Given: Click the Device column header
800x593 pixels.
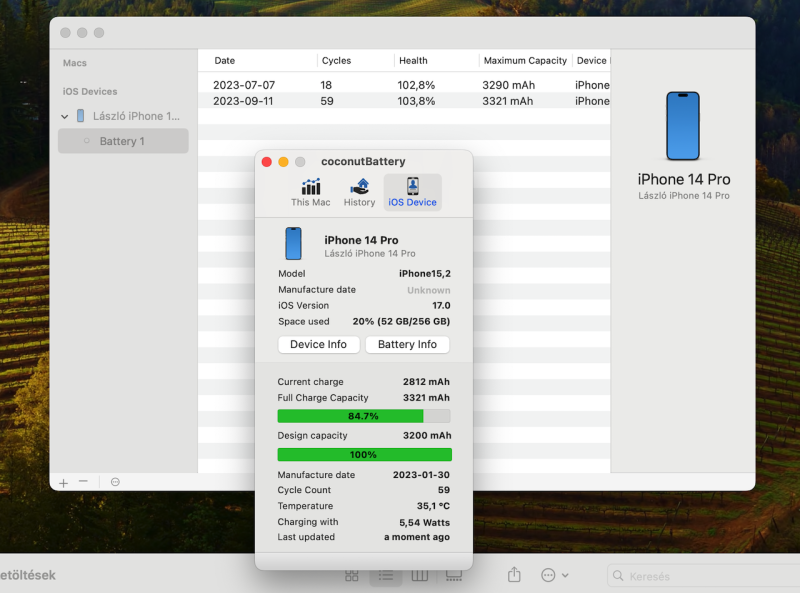Looking at the screenshot, I should [591, 60].
